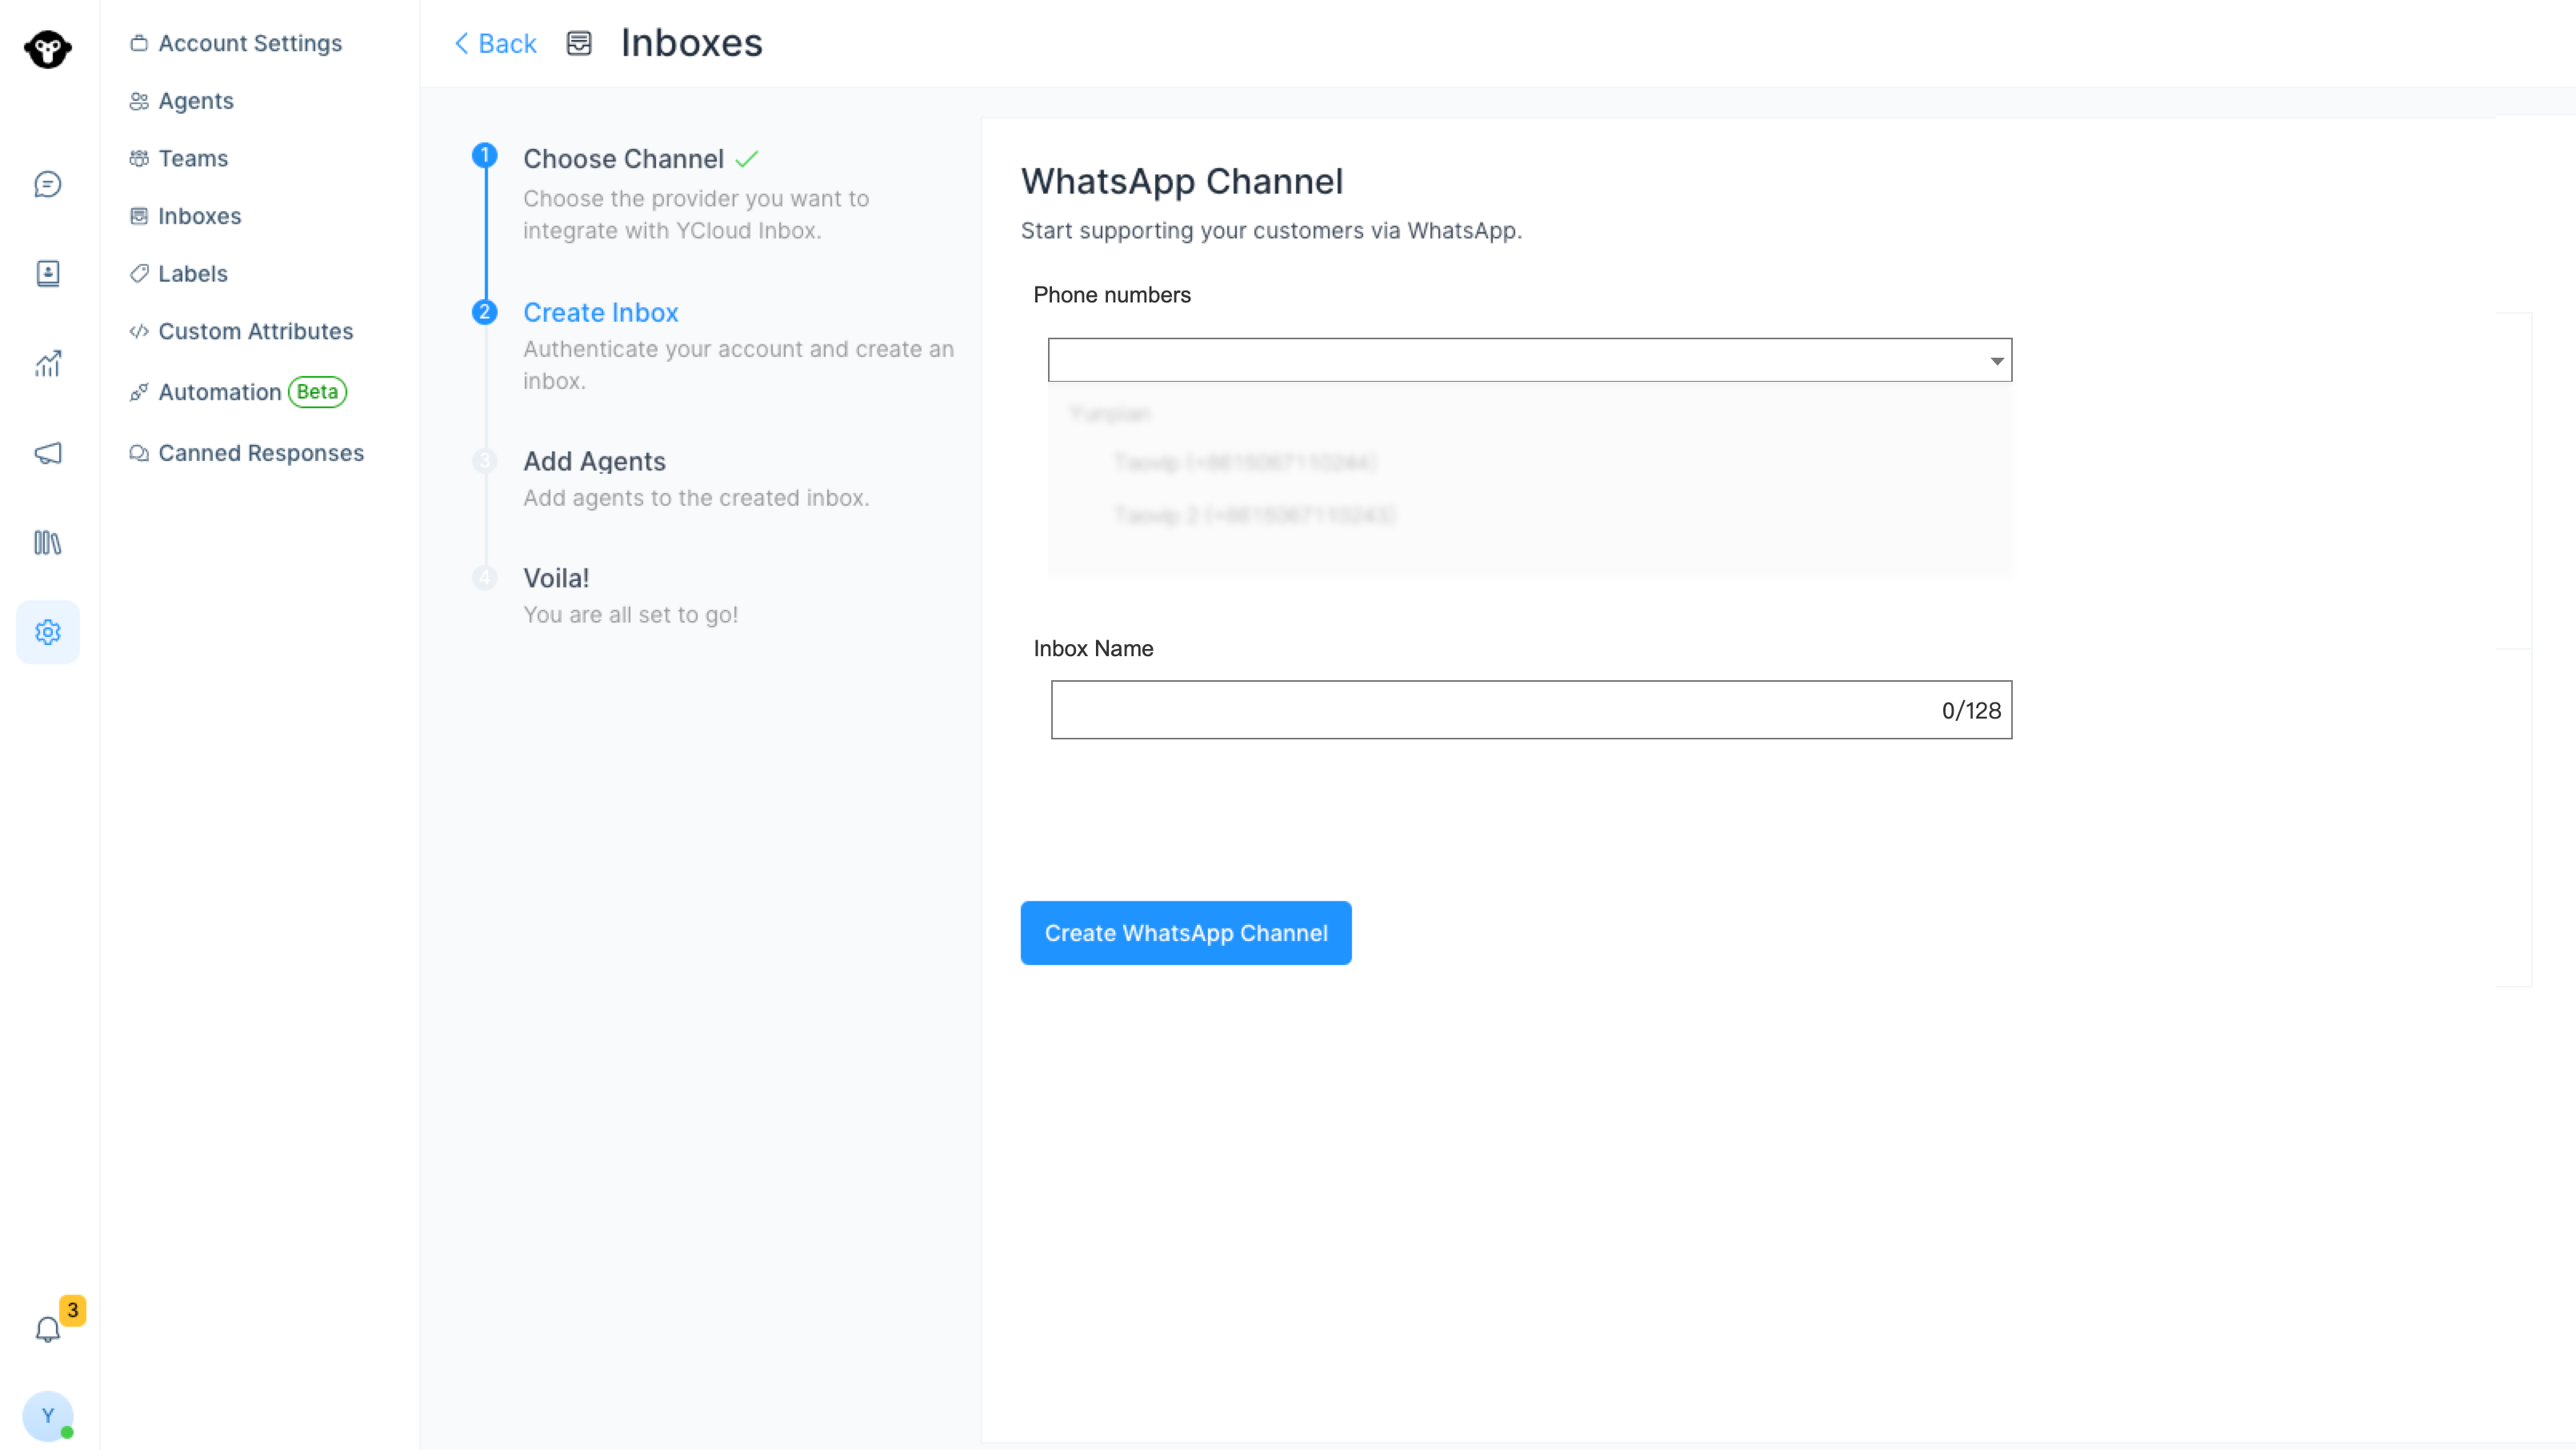Click the Settings gear icon
Viewport: 2576px width, 1450px height.
point(47,632)
